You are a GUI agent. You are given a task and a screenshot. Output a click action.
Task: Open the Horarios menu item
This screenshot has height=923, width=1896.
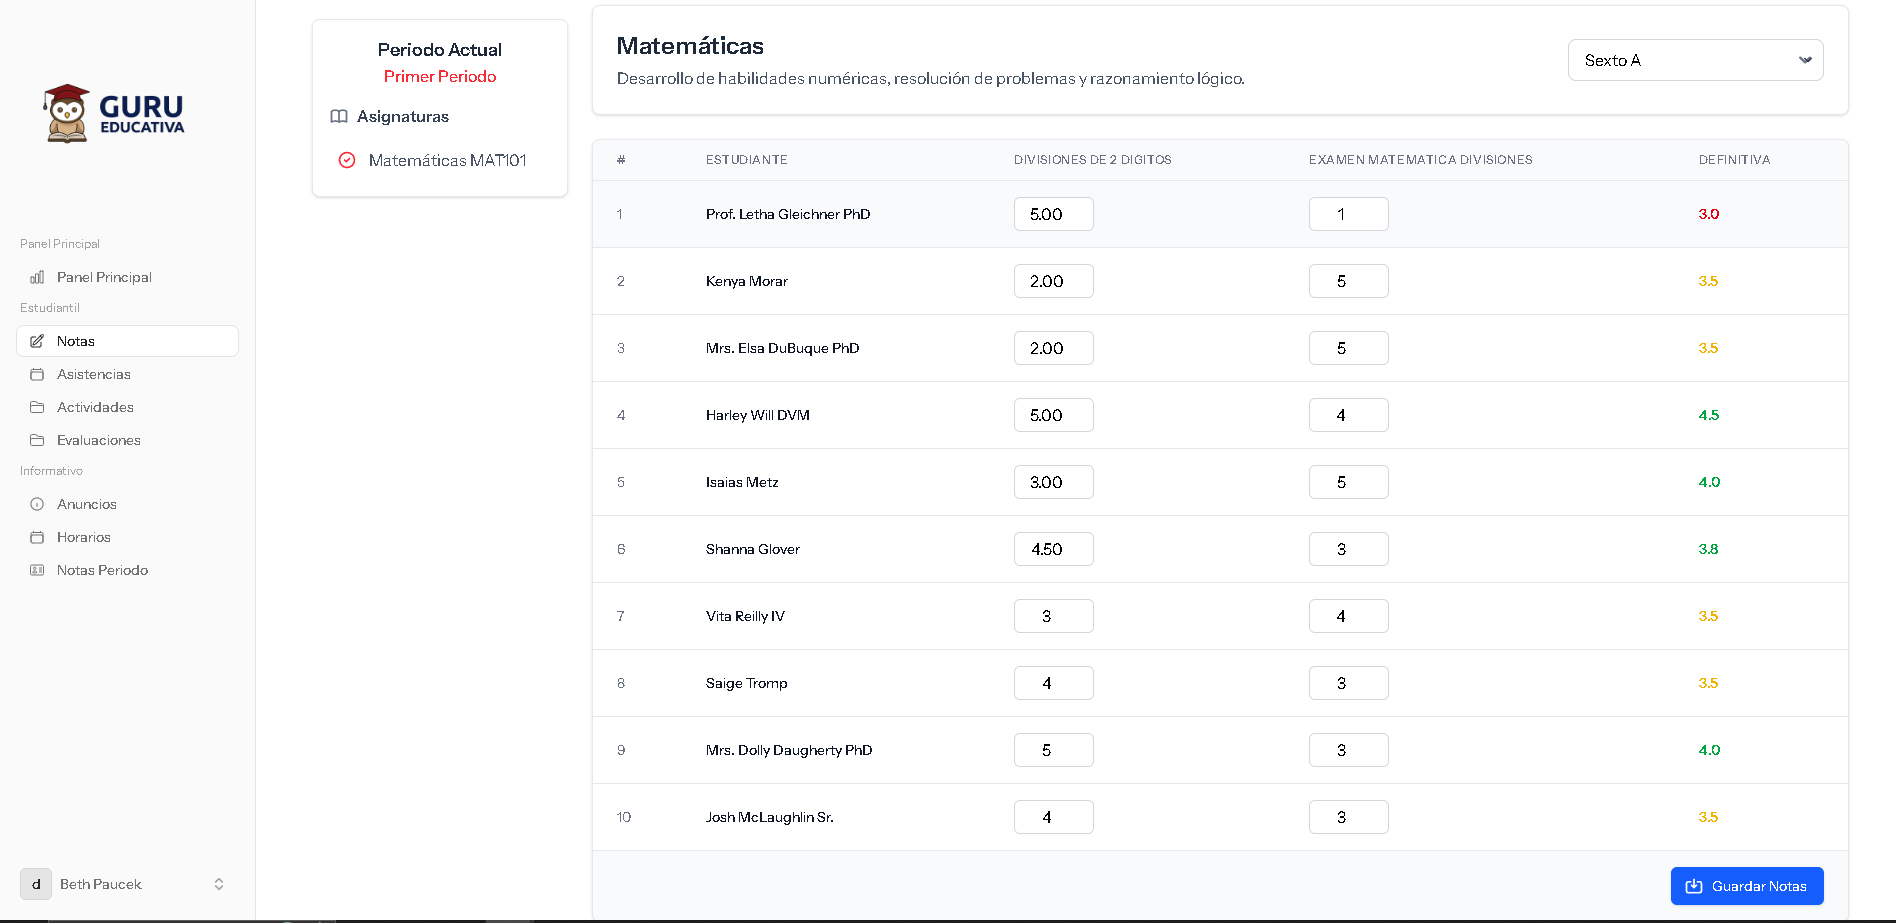(x=84, y=537)
